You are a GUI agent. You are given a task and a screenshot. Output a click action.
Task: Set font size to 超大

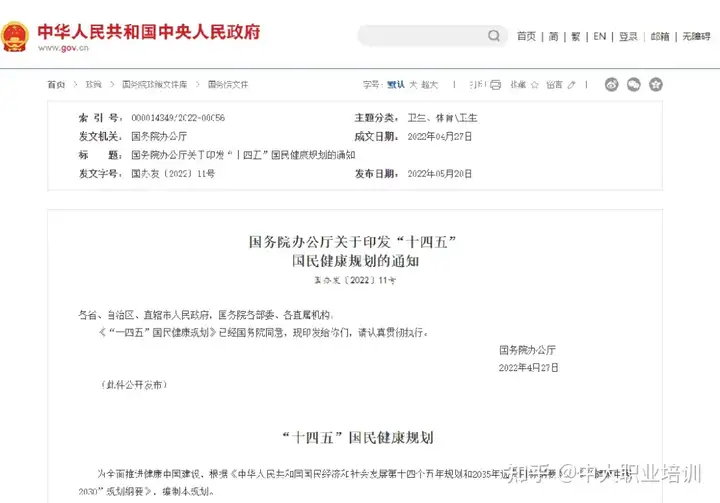pyautogui.click(x=430, y=85)
